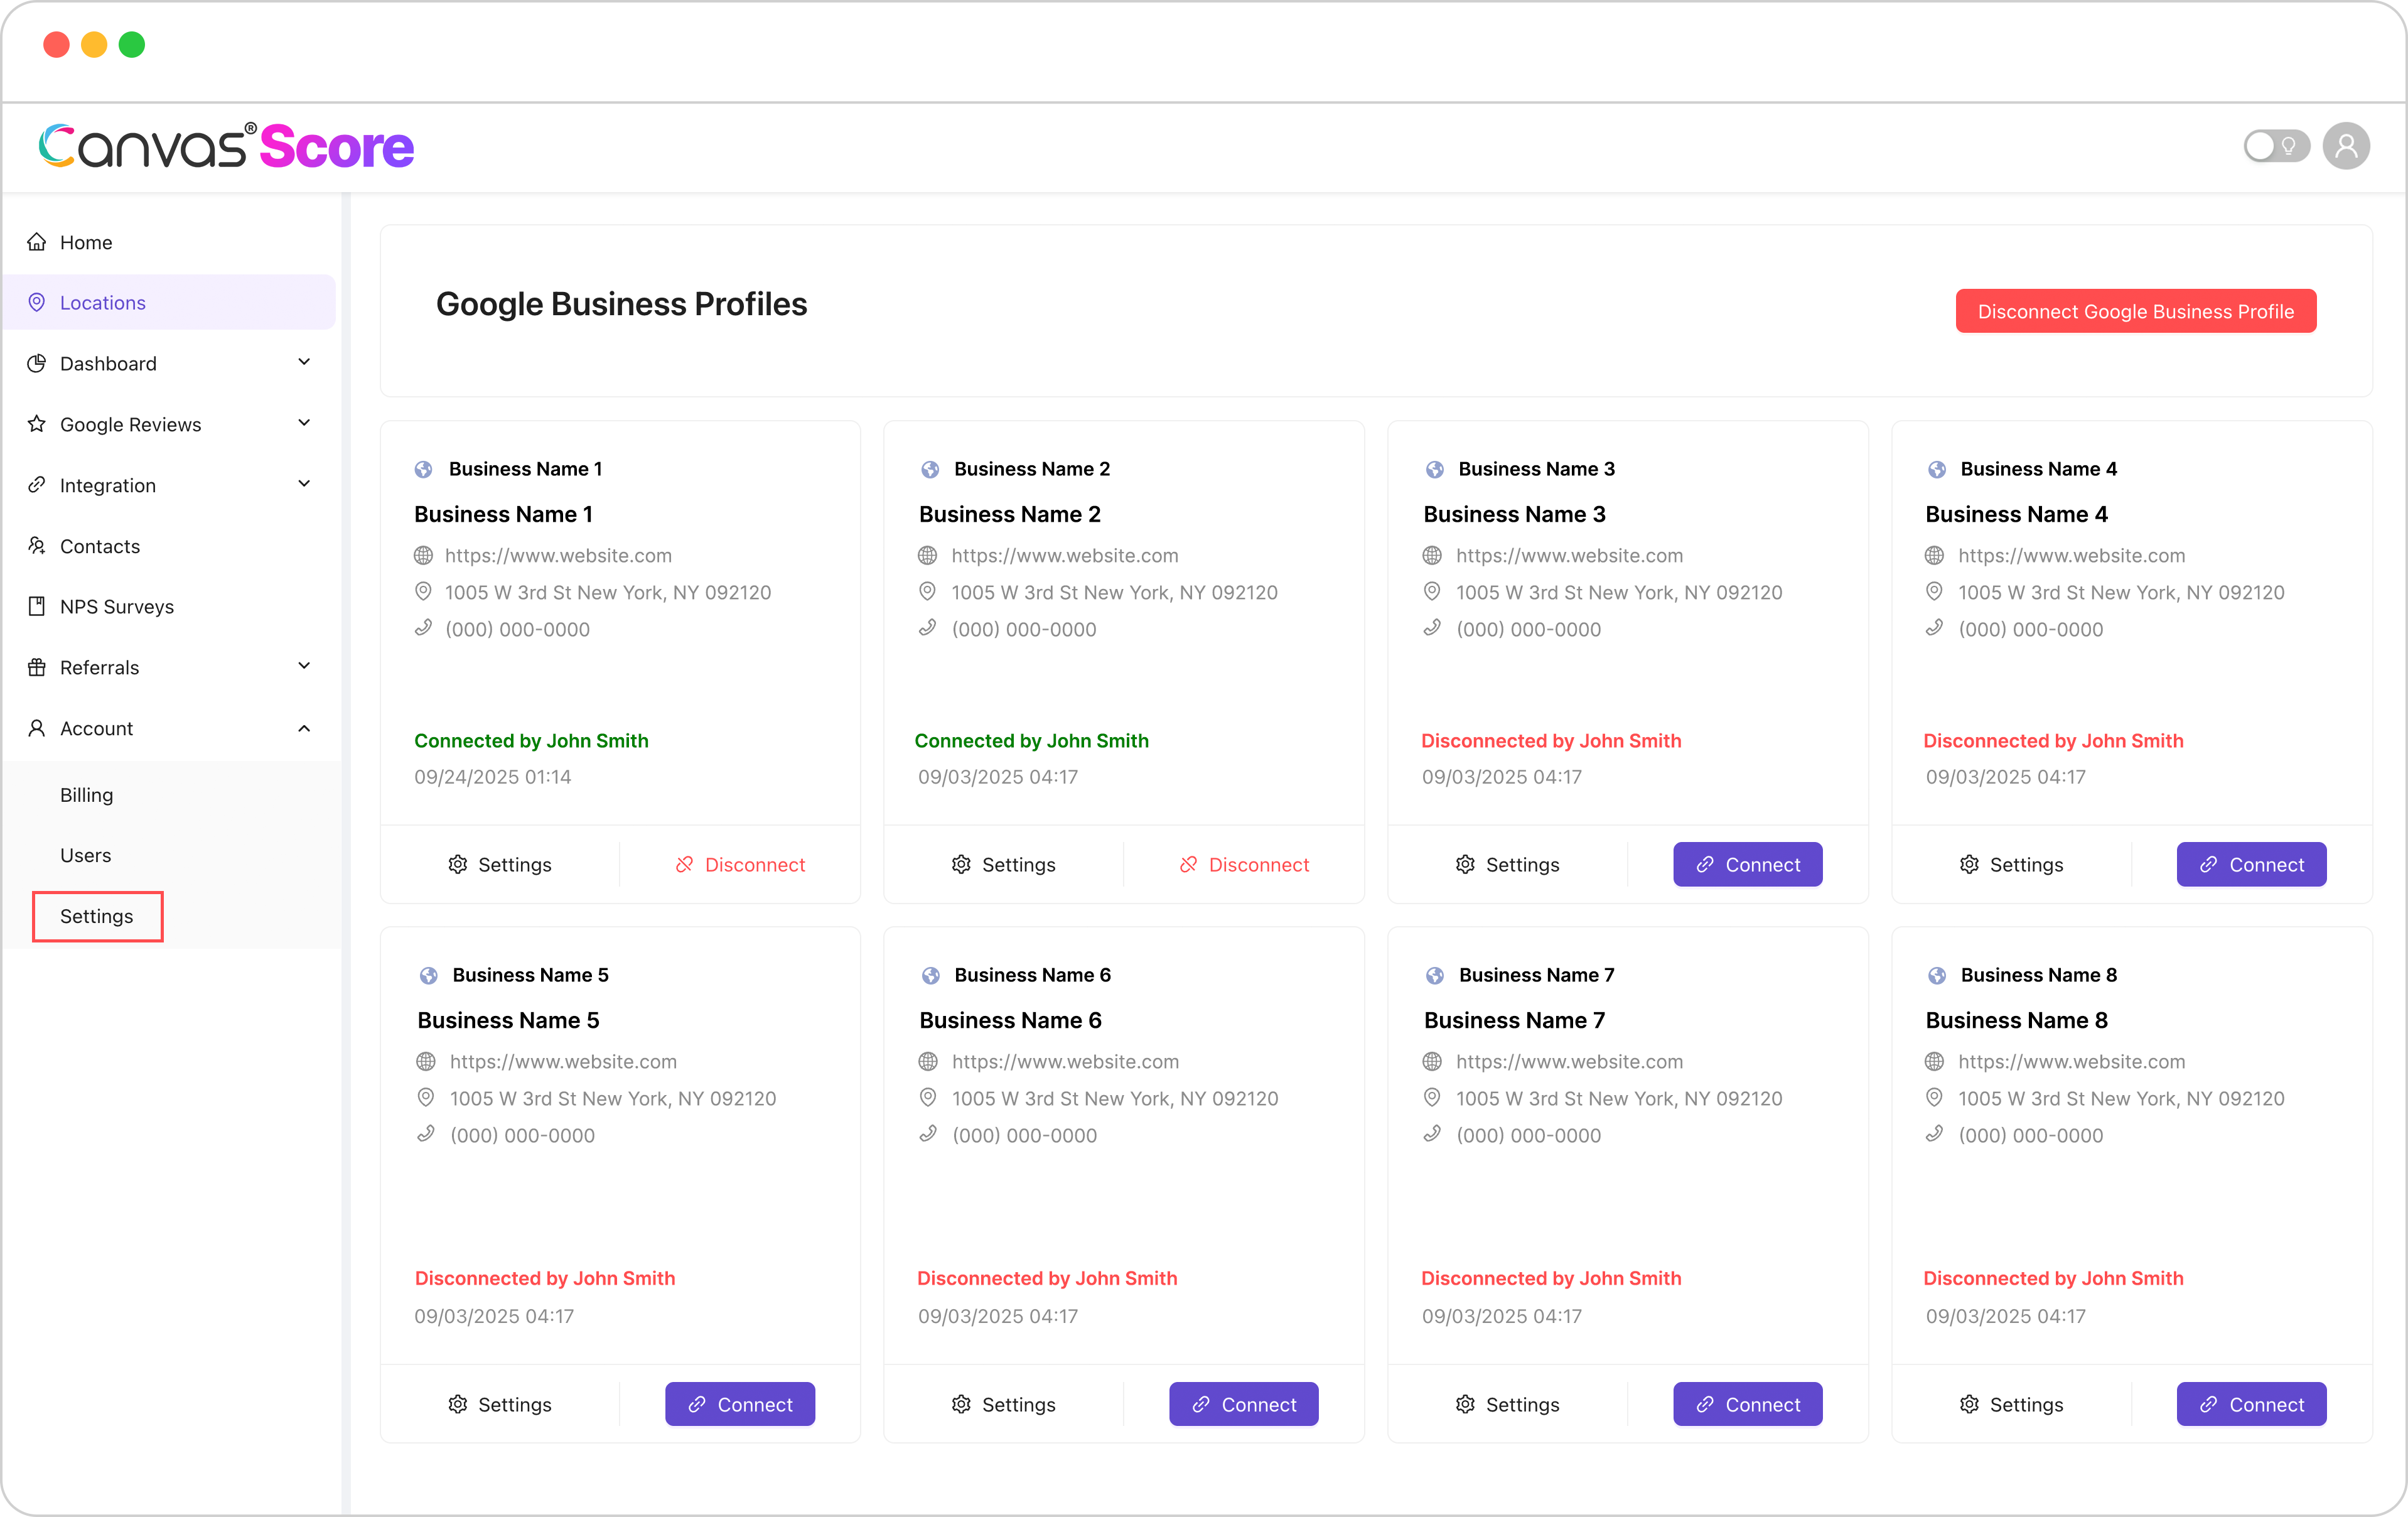
Task: Click the phone icon in Business Name 4 card
Action: (x=1935, y=628)
